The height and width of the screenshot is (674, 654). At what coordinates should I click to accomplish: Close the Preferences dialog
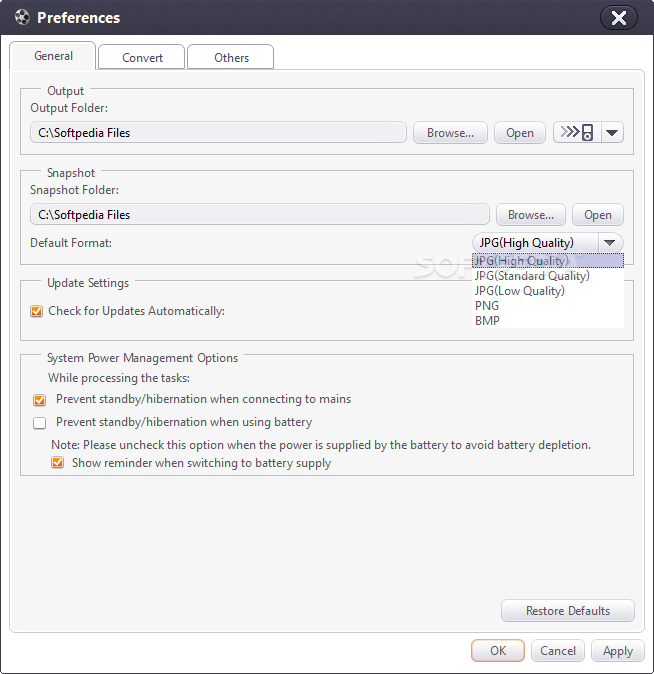[x=618, y=18]
